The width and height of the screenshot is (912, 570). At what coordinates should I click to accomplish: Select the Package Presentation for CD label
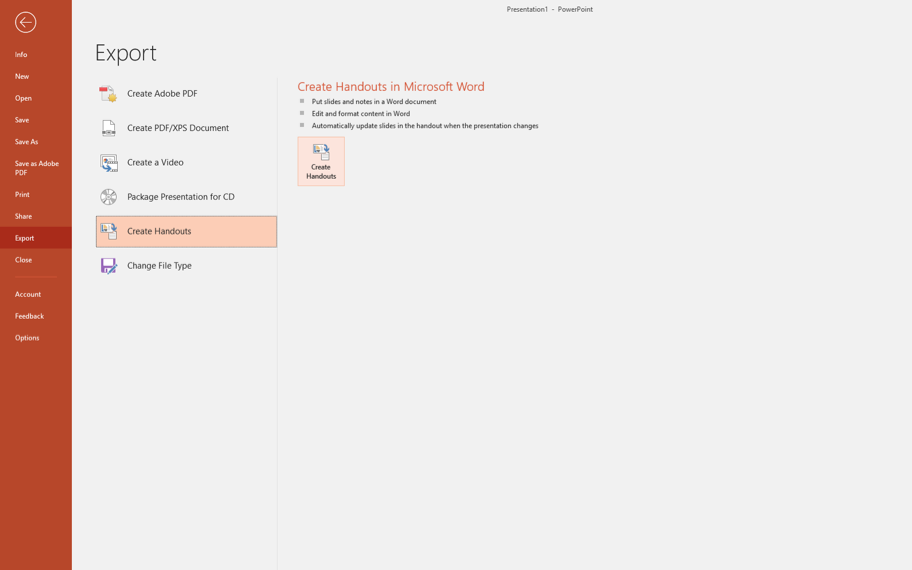(181, 197)
